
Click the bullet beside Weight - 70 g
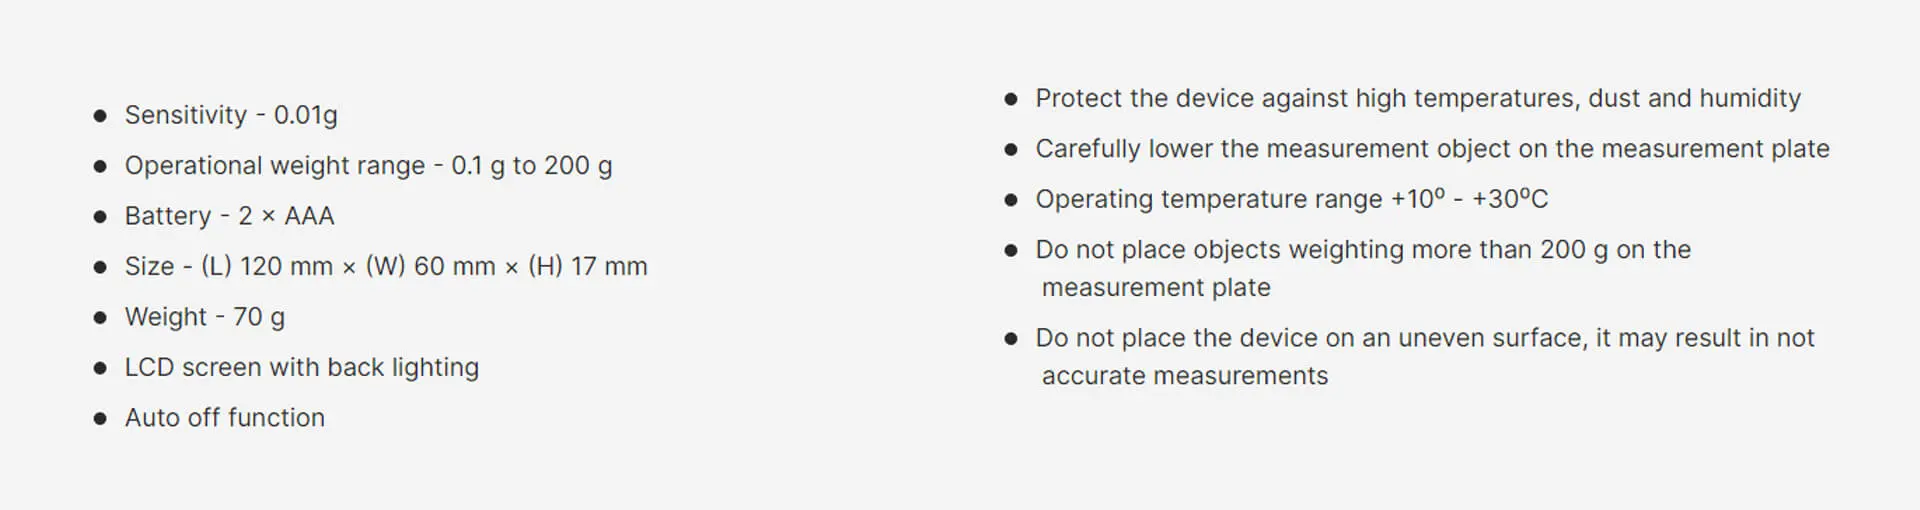tap(100, 318)
